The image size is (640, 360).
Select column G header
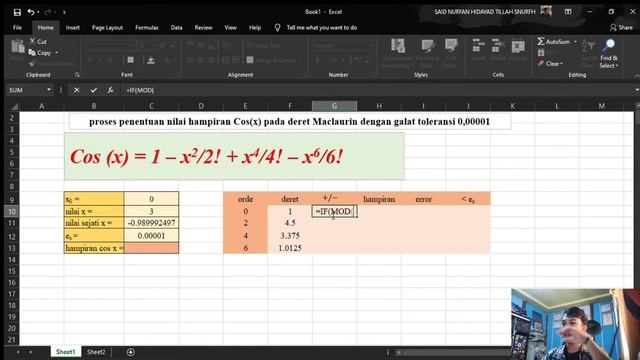(x=334, y=106)
